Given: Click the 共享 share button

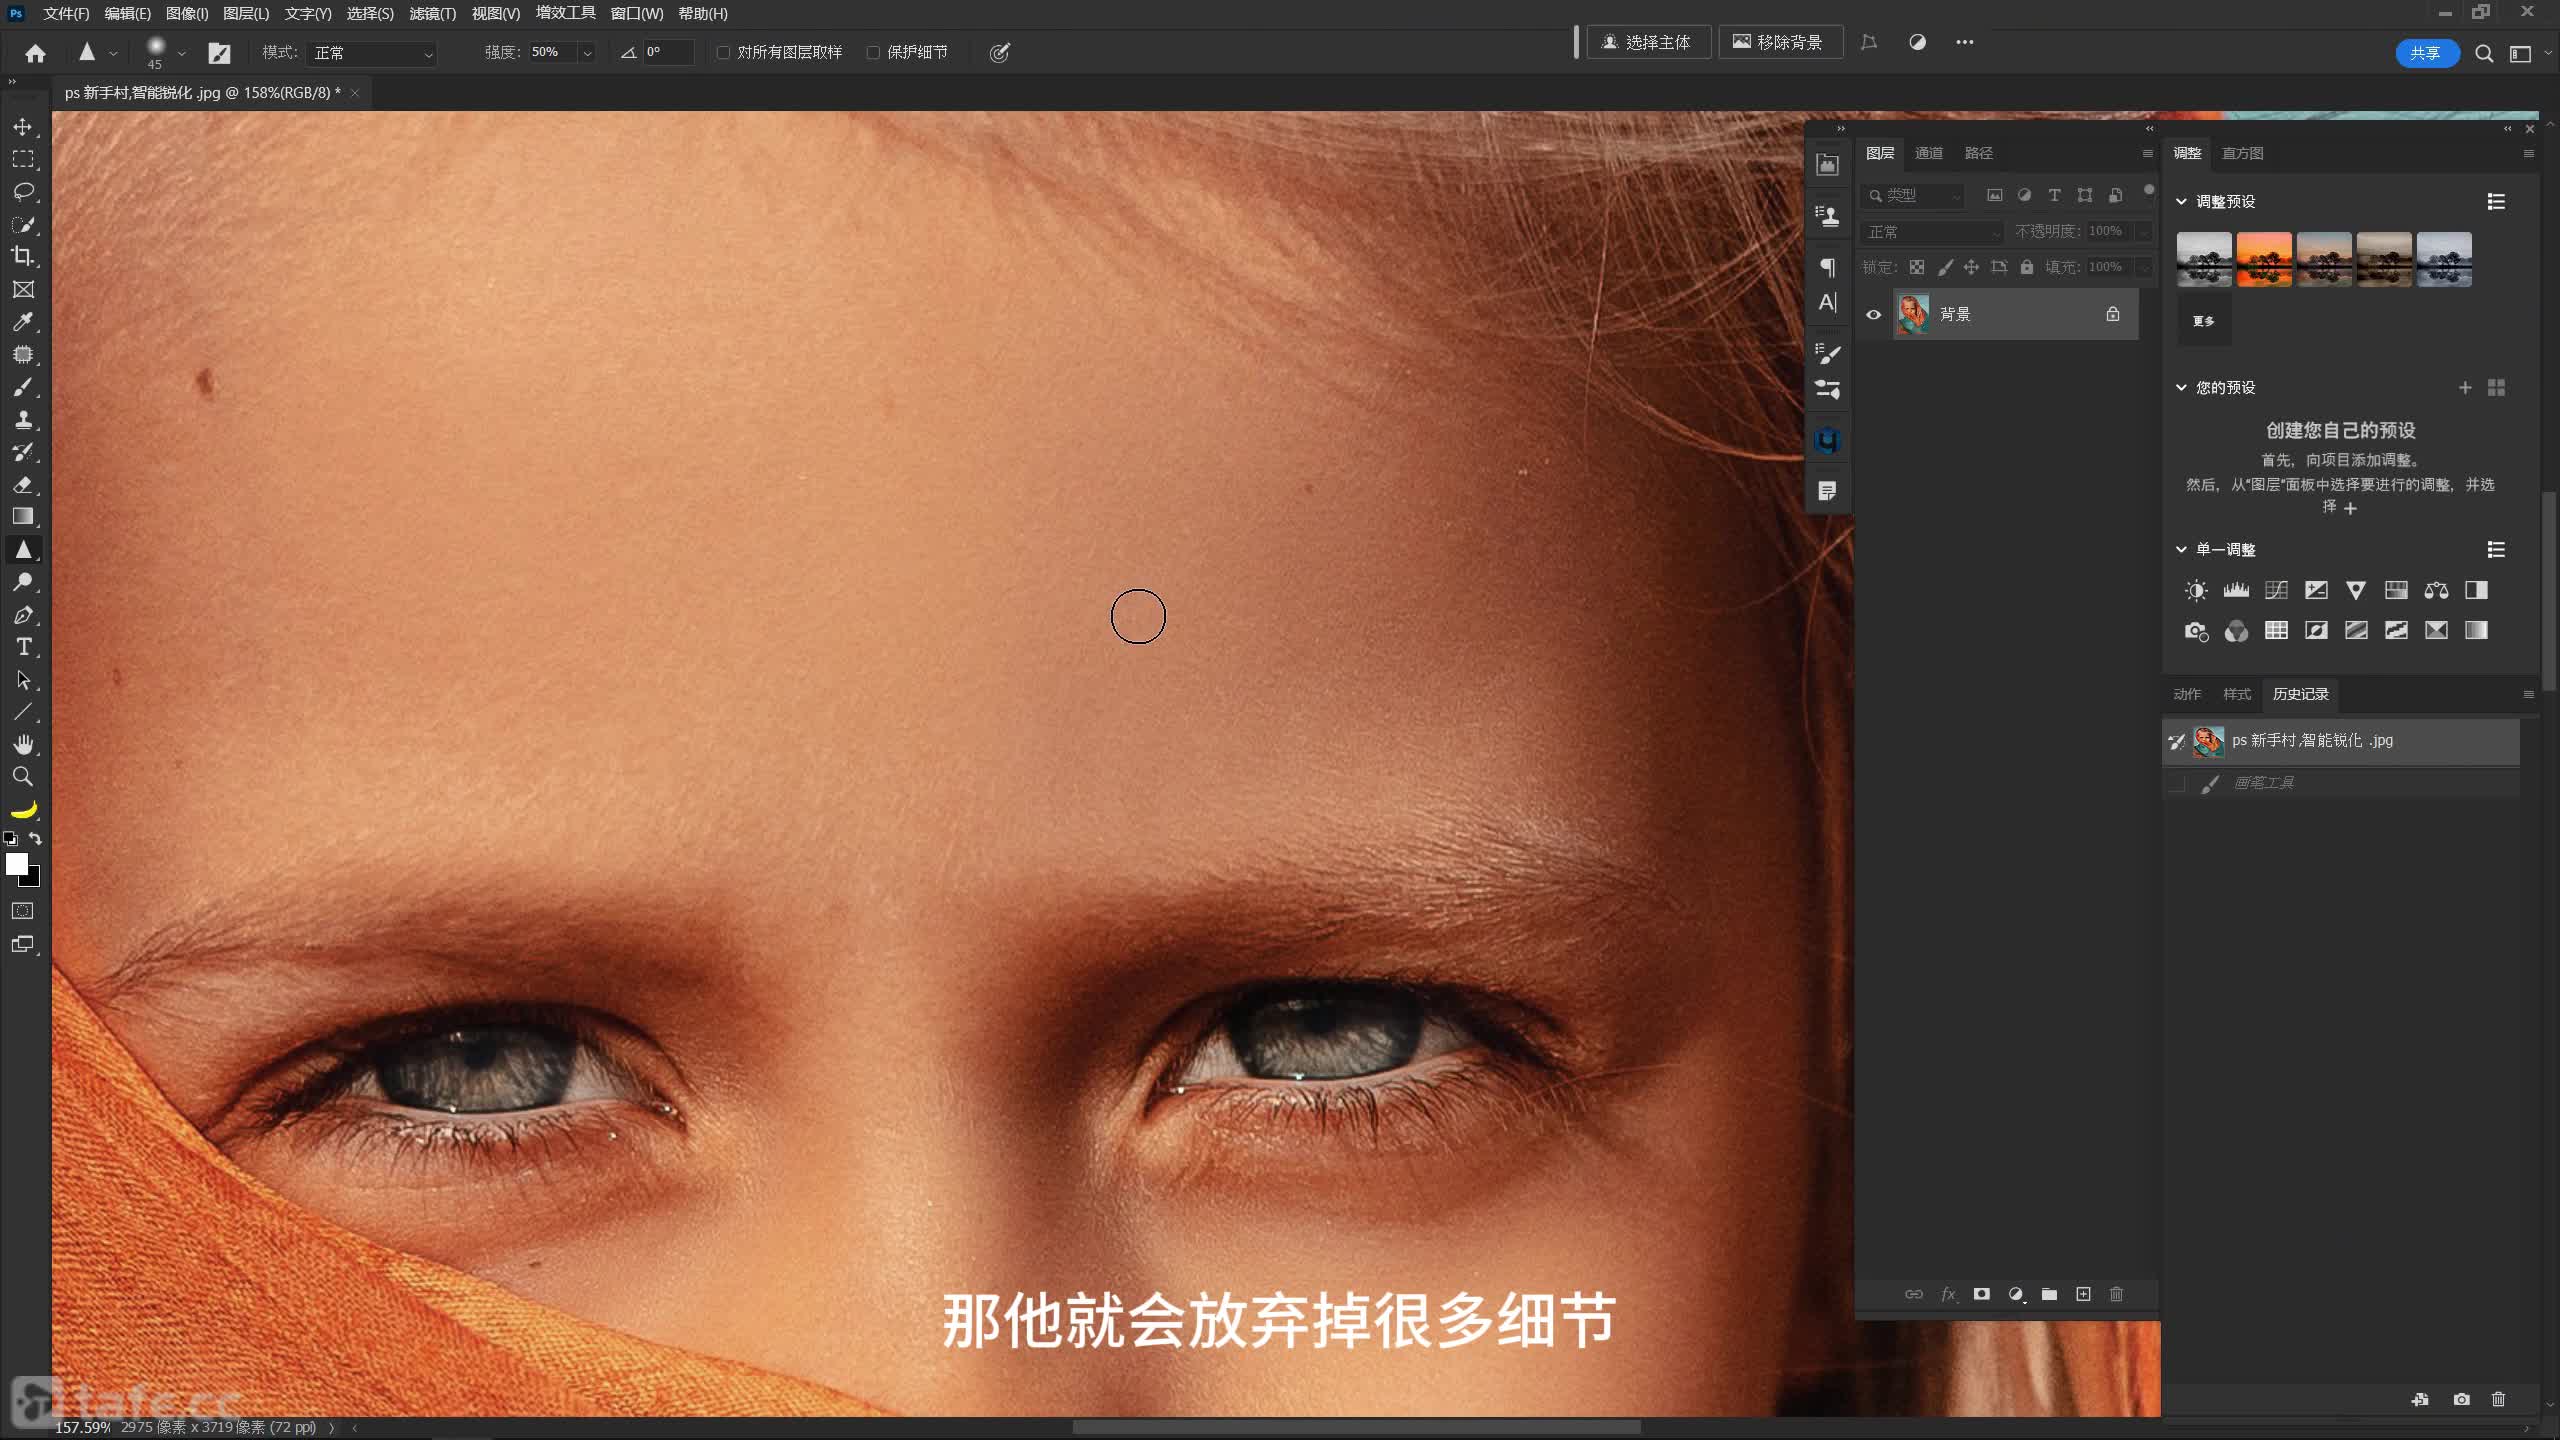Looking at the screenshot, I should [2425, 53].
